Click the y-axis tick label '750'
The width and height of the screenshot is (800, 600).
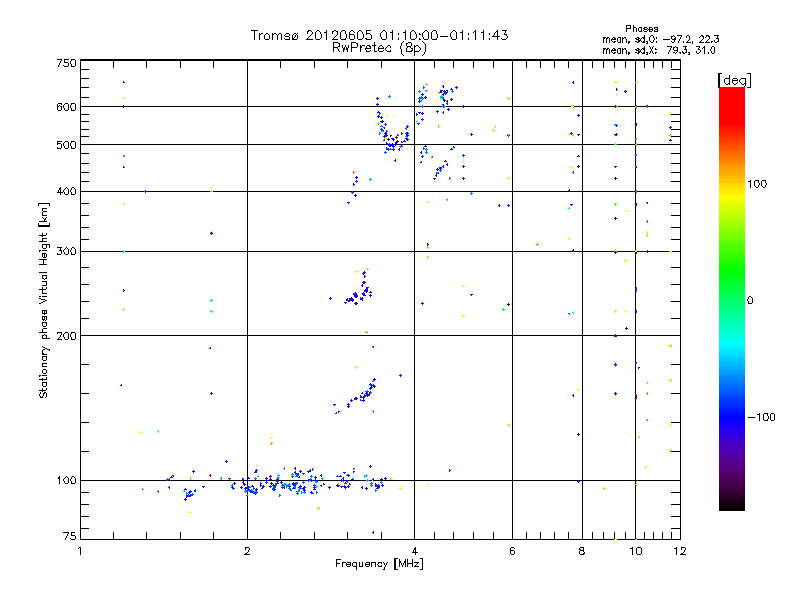click(x=66, y=63)
